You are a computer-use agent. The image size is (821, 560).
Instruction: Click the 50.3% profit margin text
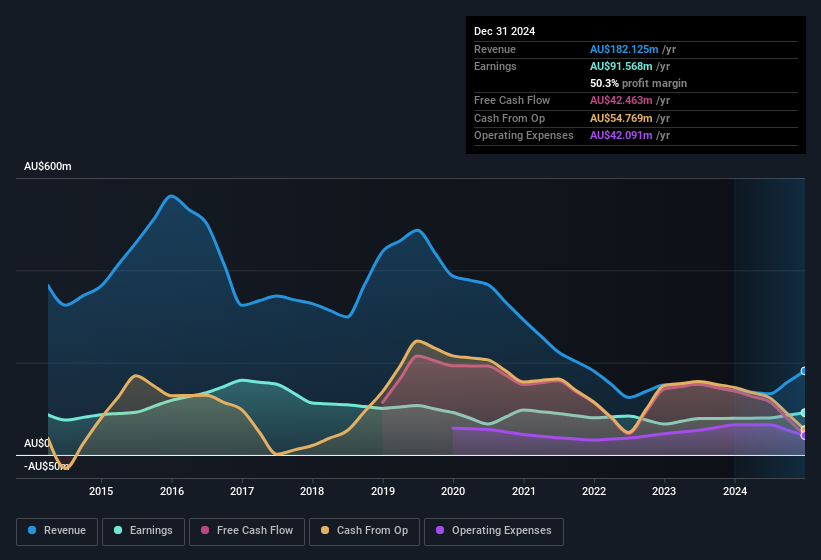point(638,83)
